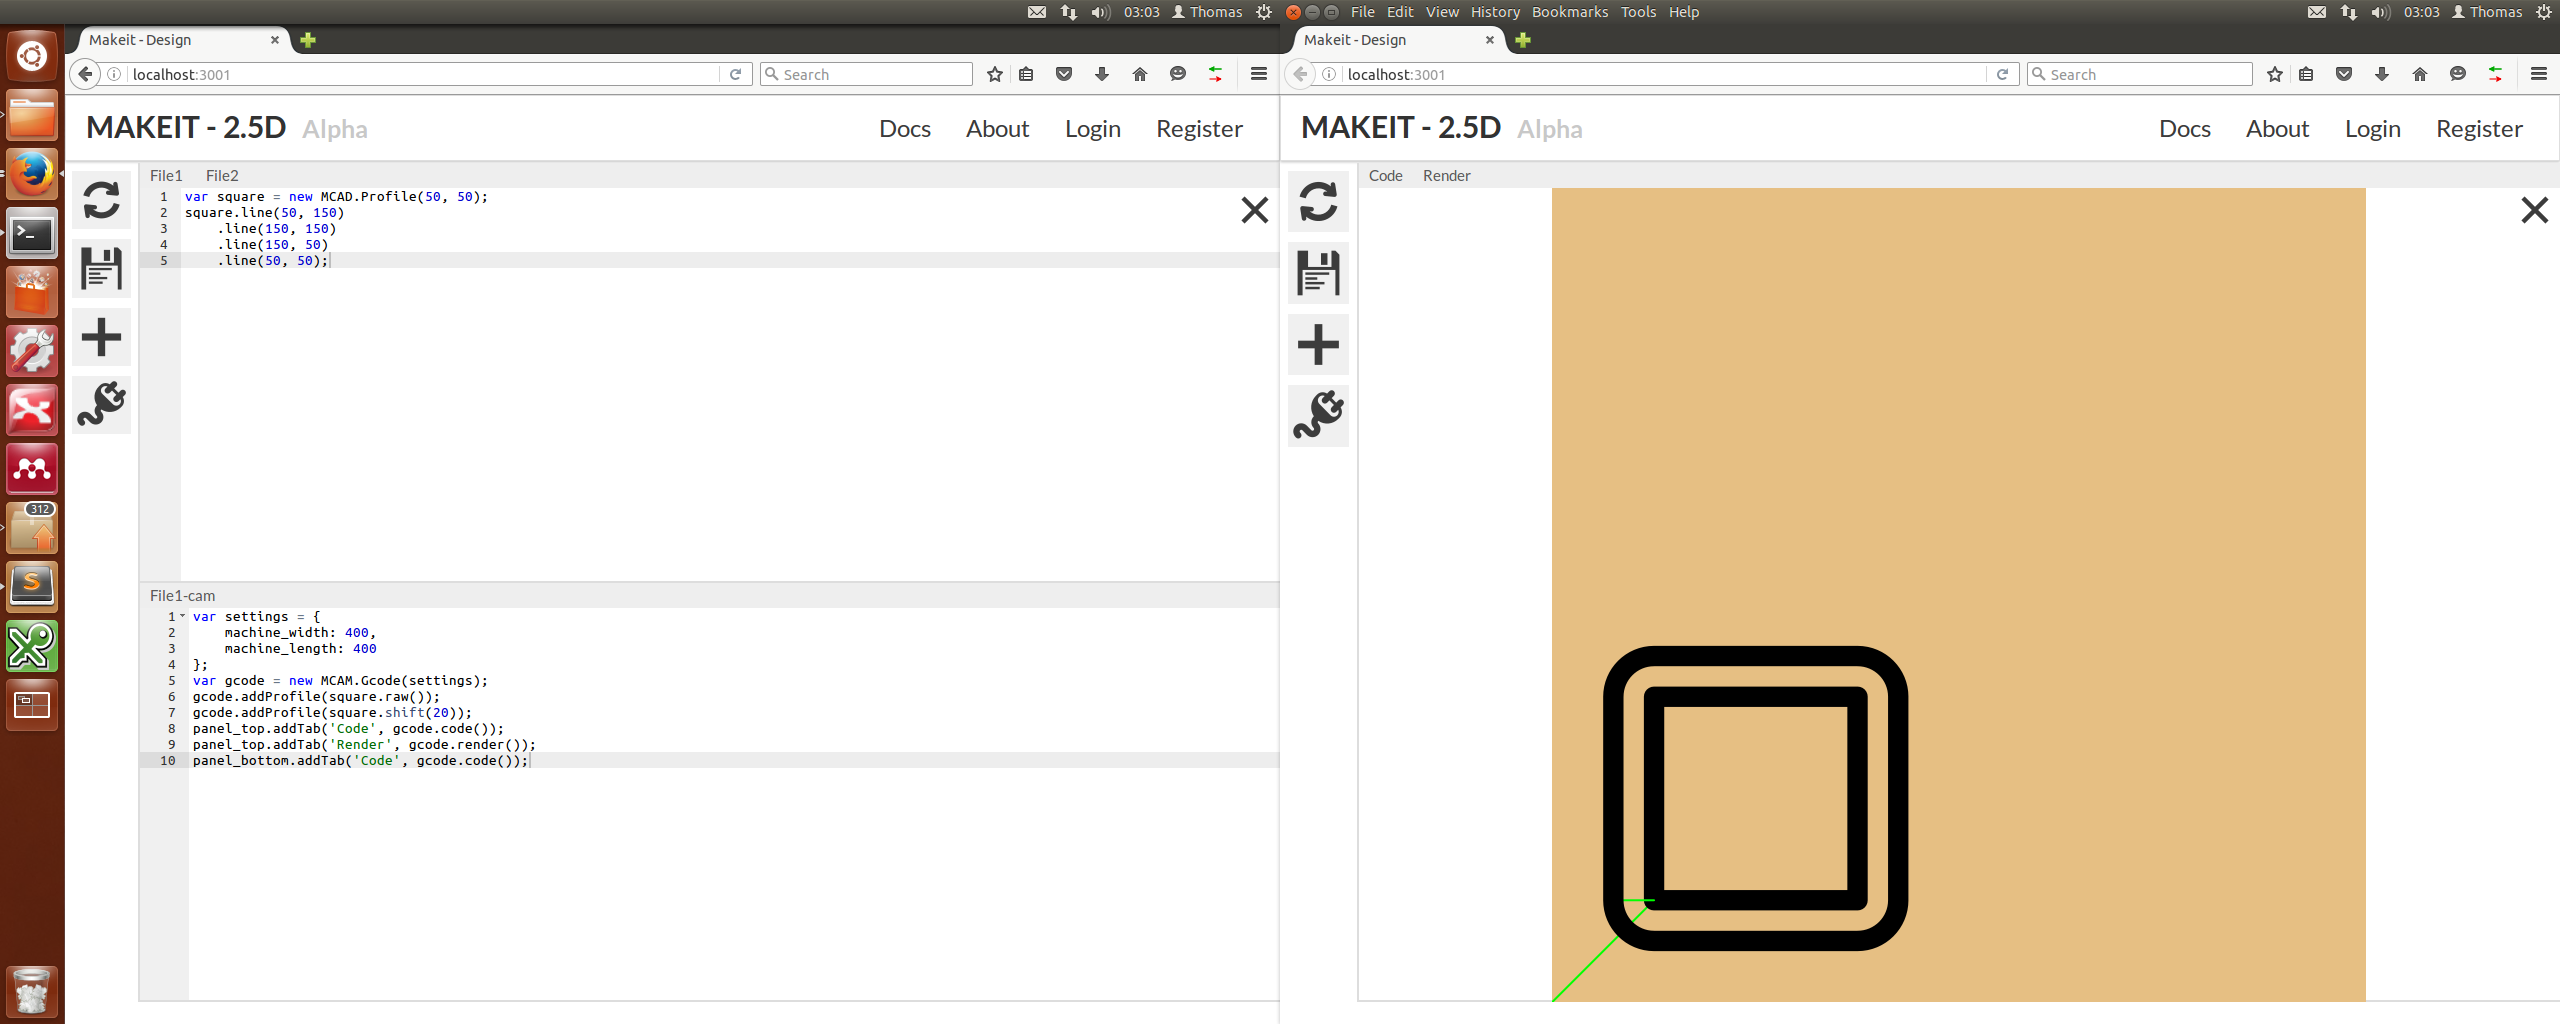2560x1024 pixels.
Task: Open plugins via the plug icon
Action: click(101, 405)
